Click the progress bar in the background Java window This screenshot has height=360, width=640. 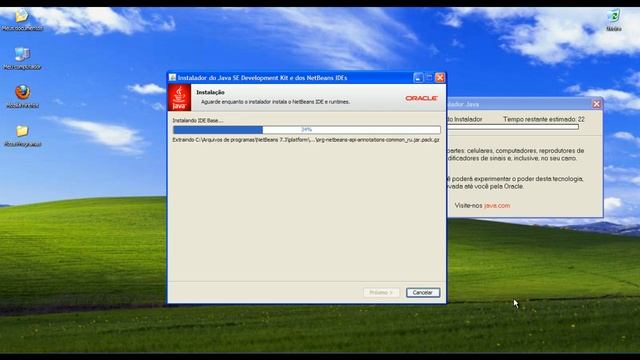[x=513, y=127]
